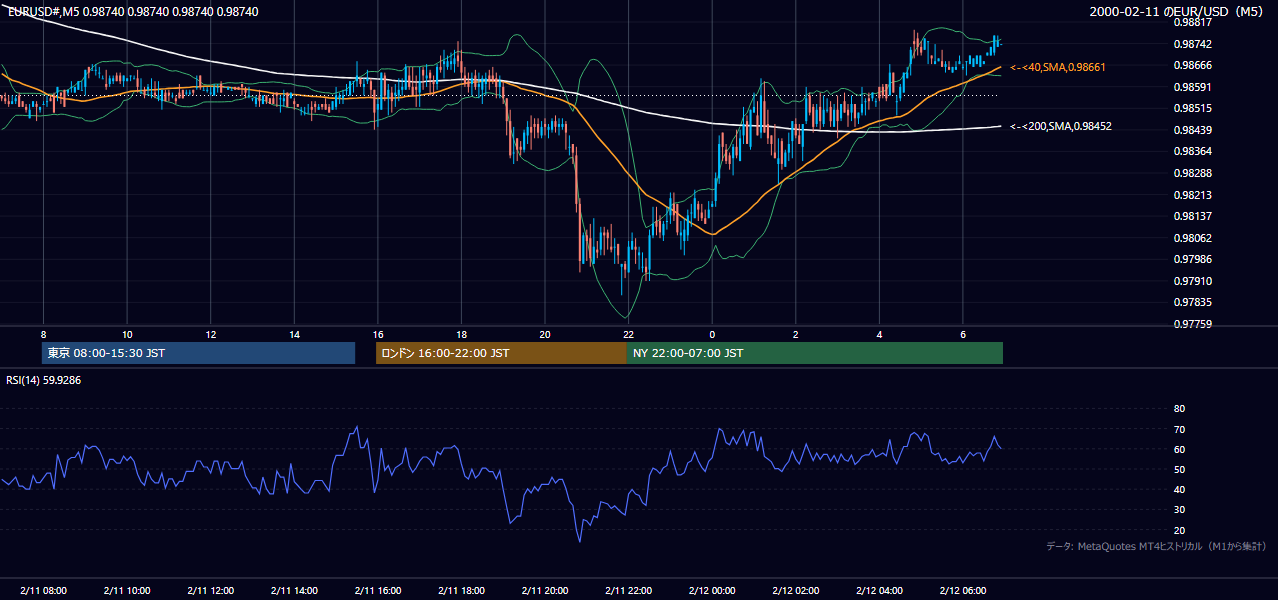1278x600 pixels.
Task: Click the RSI(14) 59.9286 indicator label
Action: (x=44, y=380)
